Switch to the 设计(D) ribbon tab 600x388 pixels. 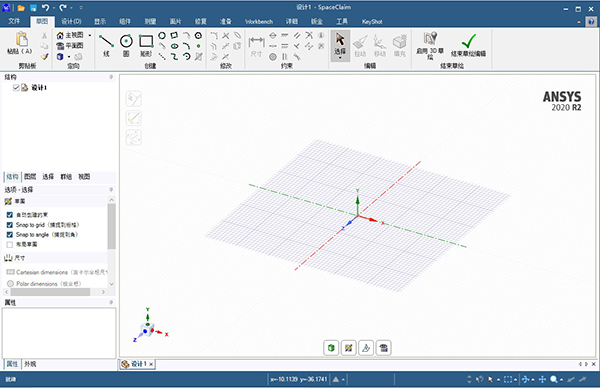tap(72, 21)
